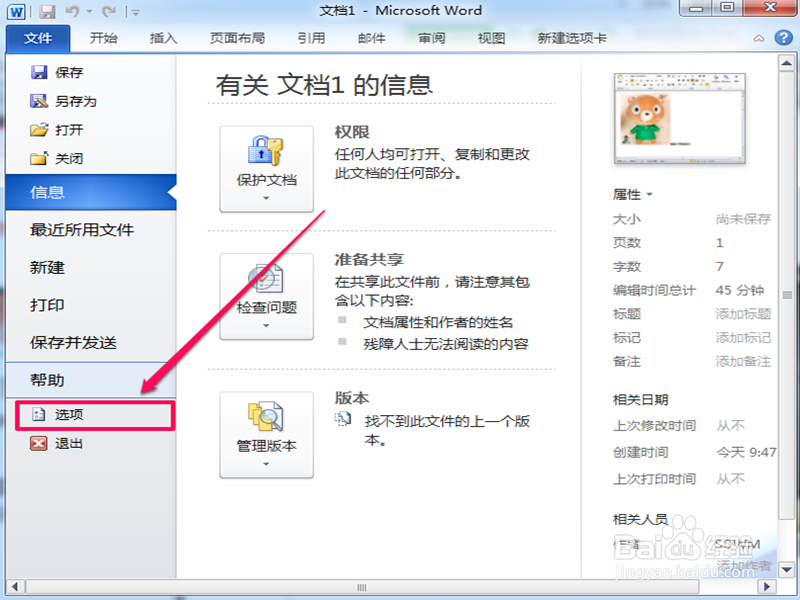800x600 pixels.
Task: Switch to the 视图 tab
Action: pyautogui.click(x=491, y=38)
